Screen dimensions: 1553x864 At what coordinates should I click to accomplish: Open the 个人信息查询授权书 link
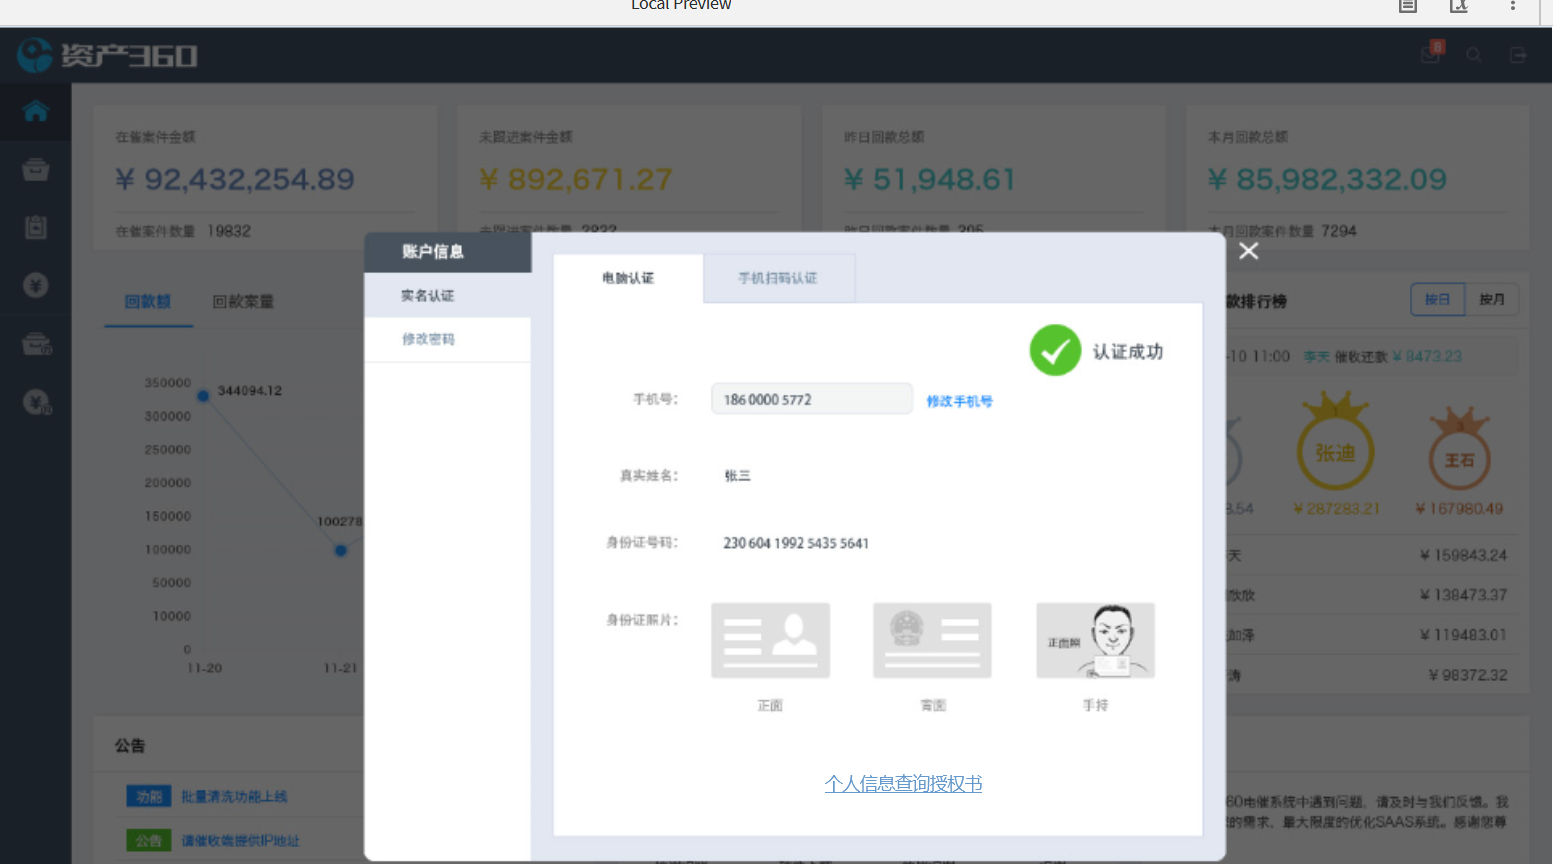(903, 784)
